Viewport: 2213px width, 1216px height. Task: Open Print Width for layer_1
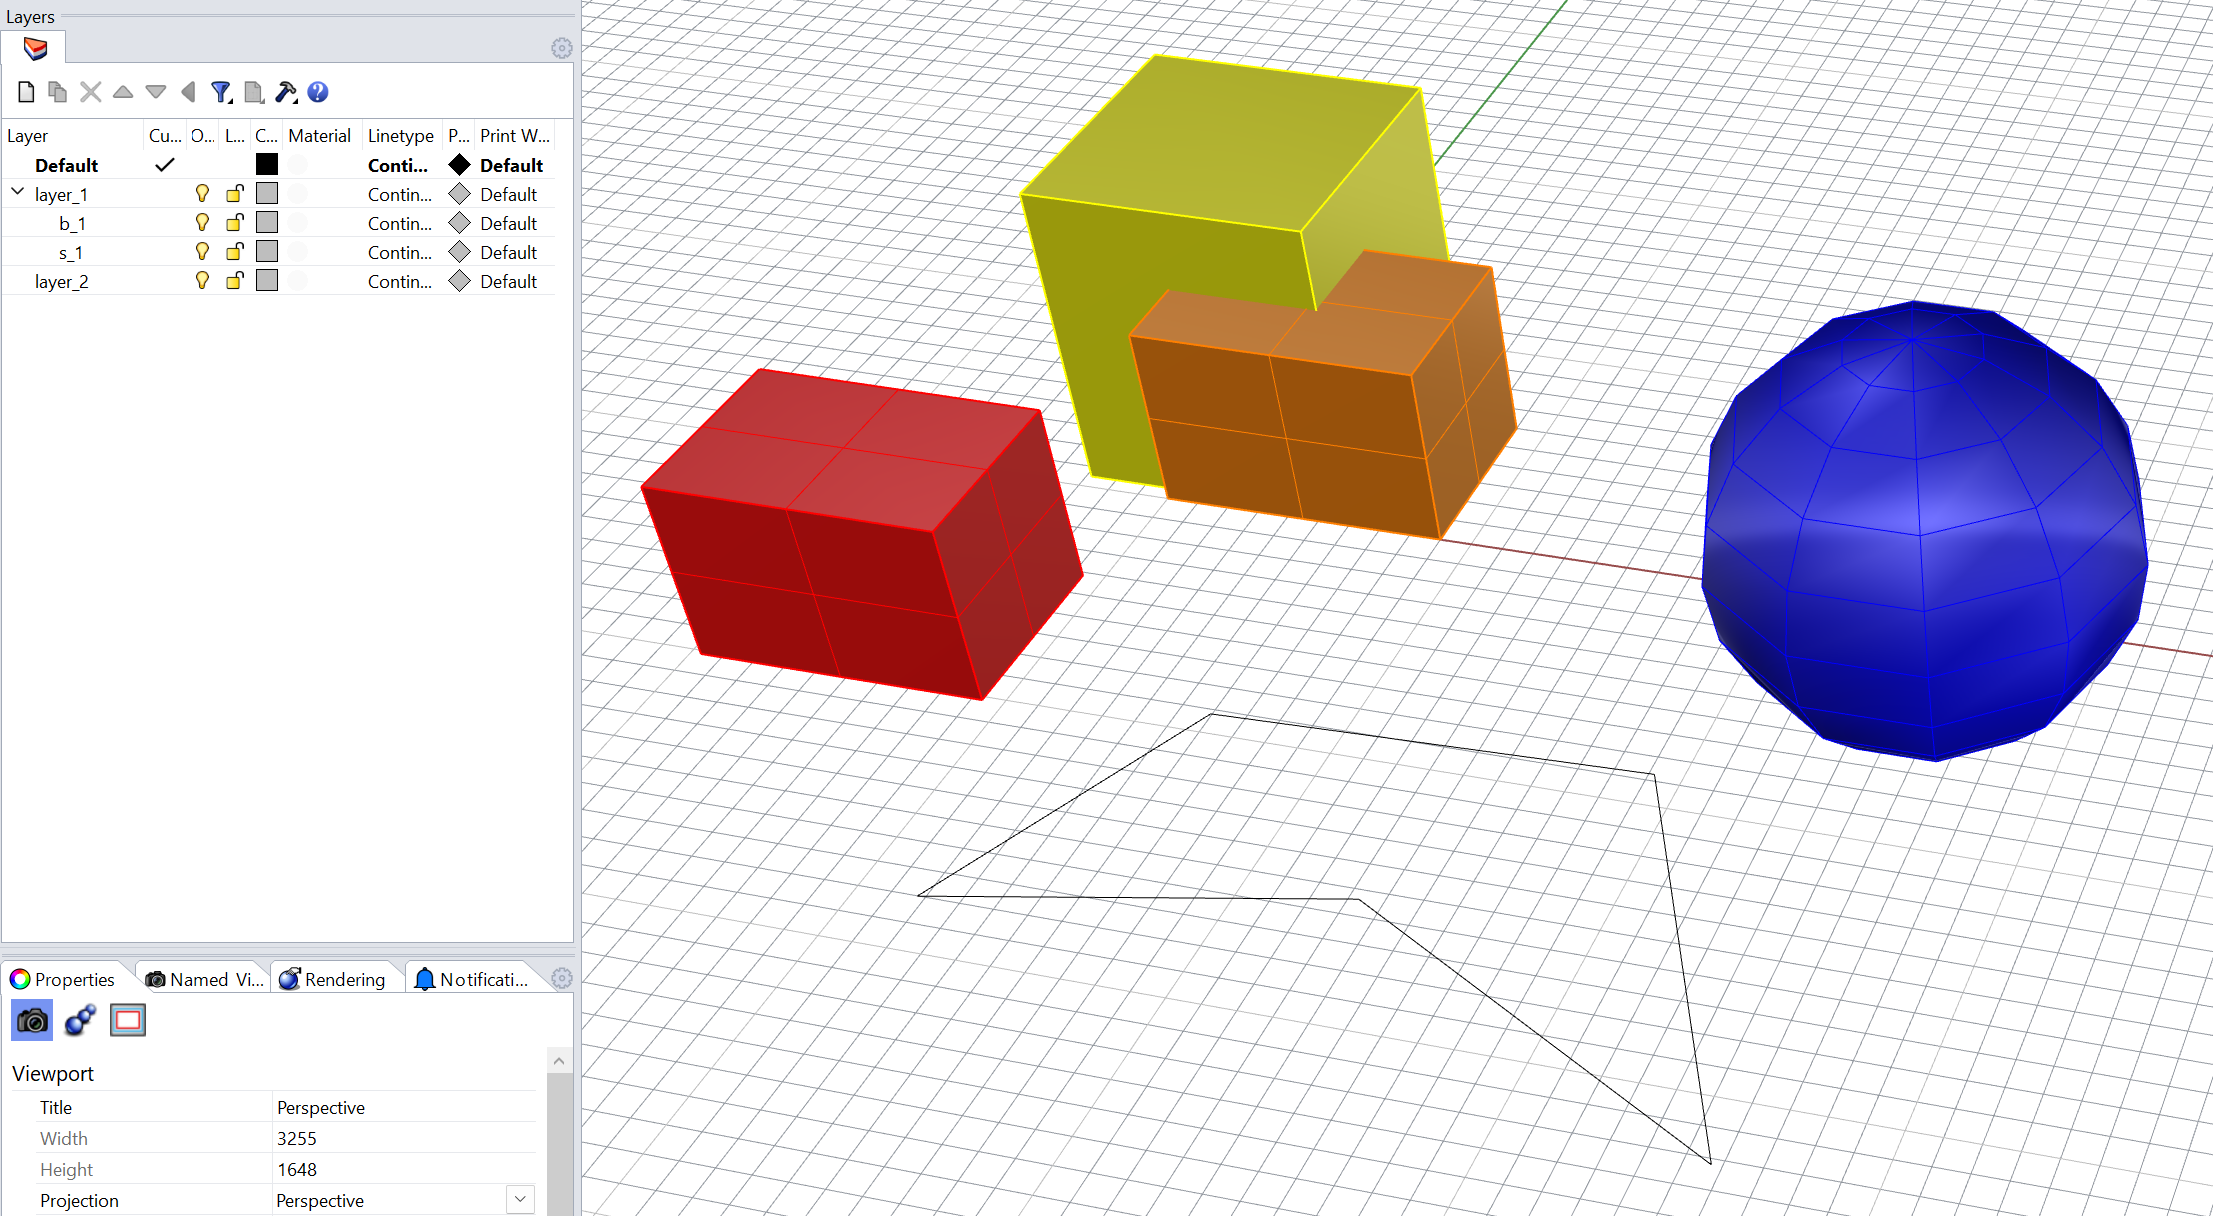(x=508, y=195)
